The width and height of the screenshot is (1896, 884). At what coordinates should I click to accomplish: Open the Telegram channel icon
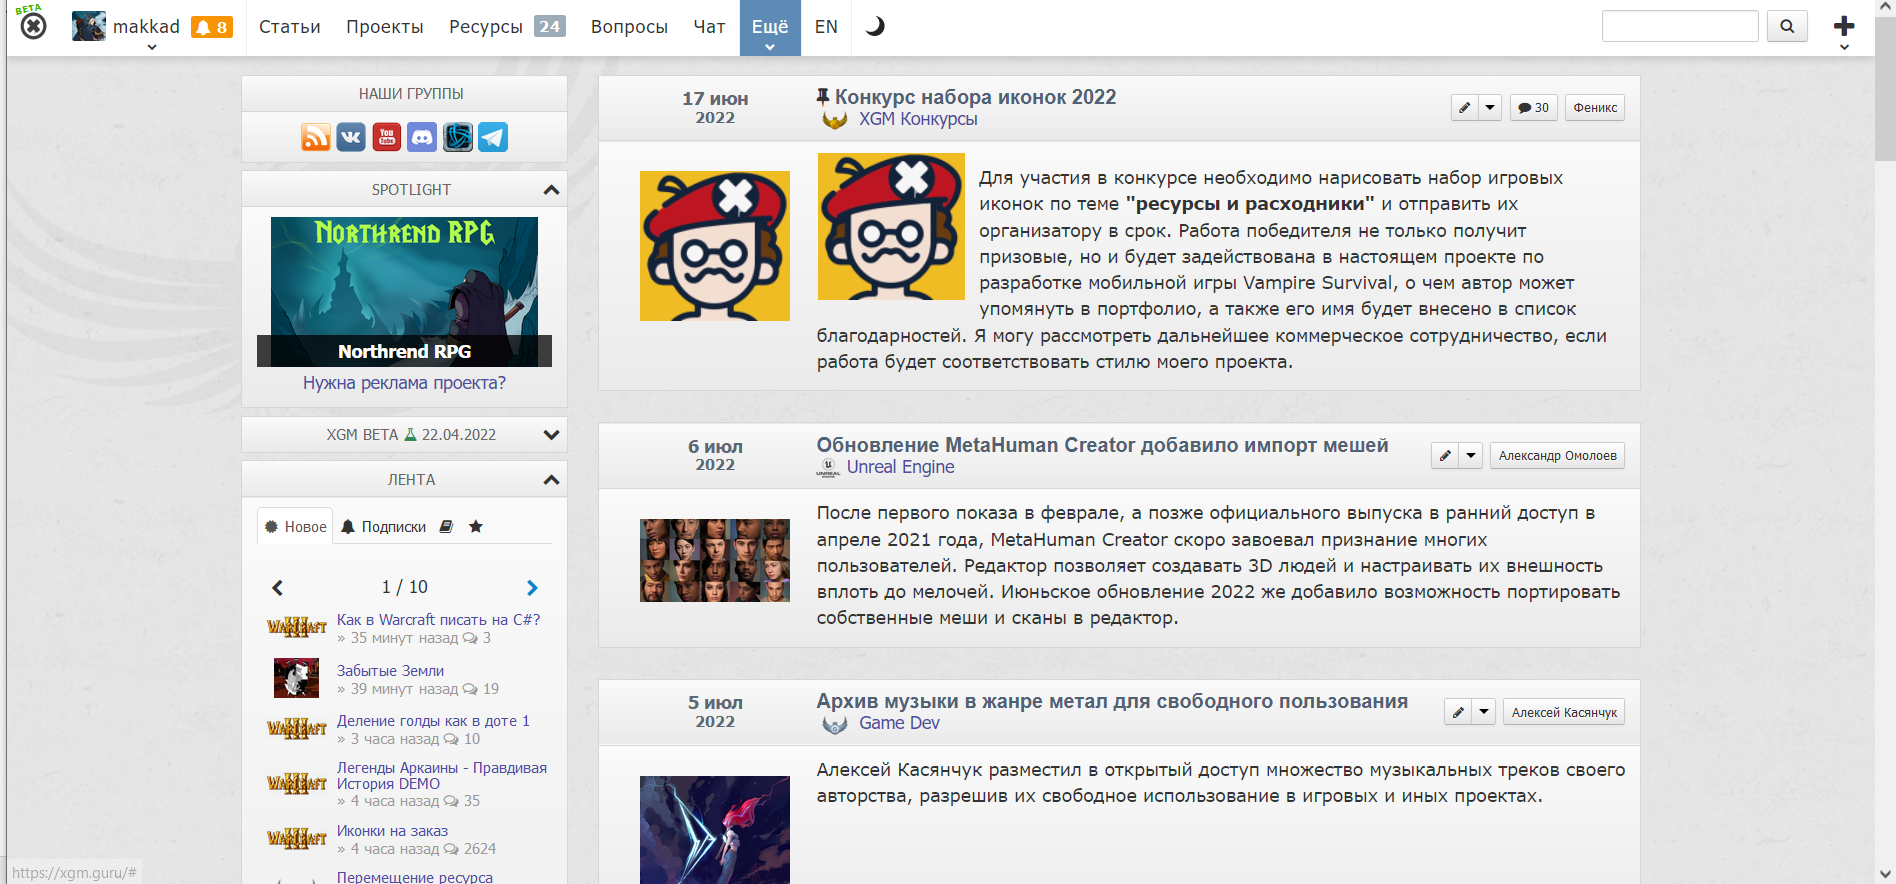tap(493, 137)
